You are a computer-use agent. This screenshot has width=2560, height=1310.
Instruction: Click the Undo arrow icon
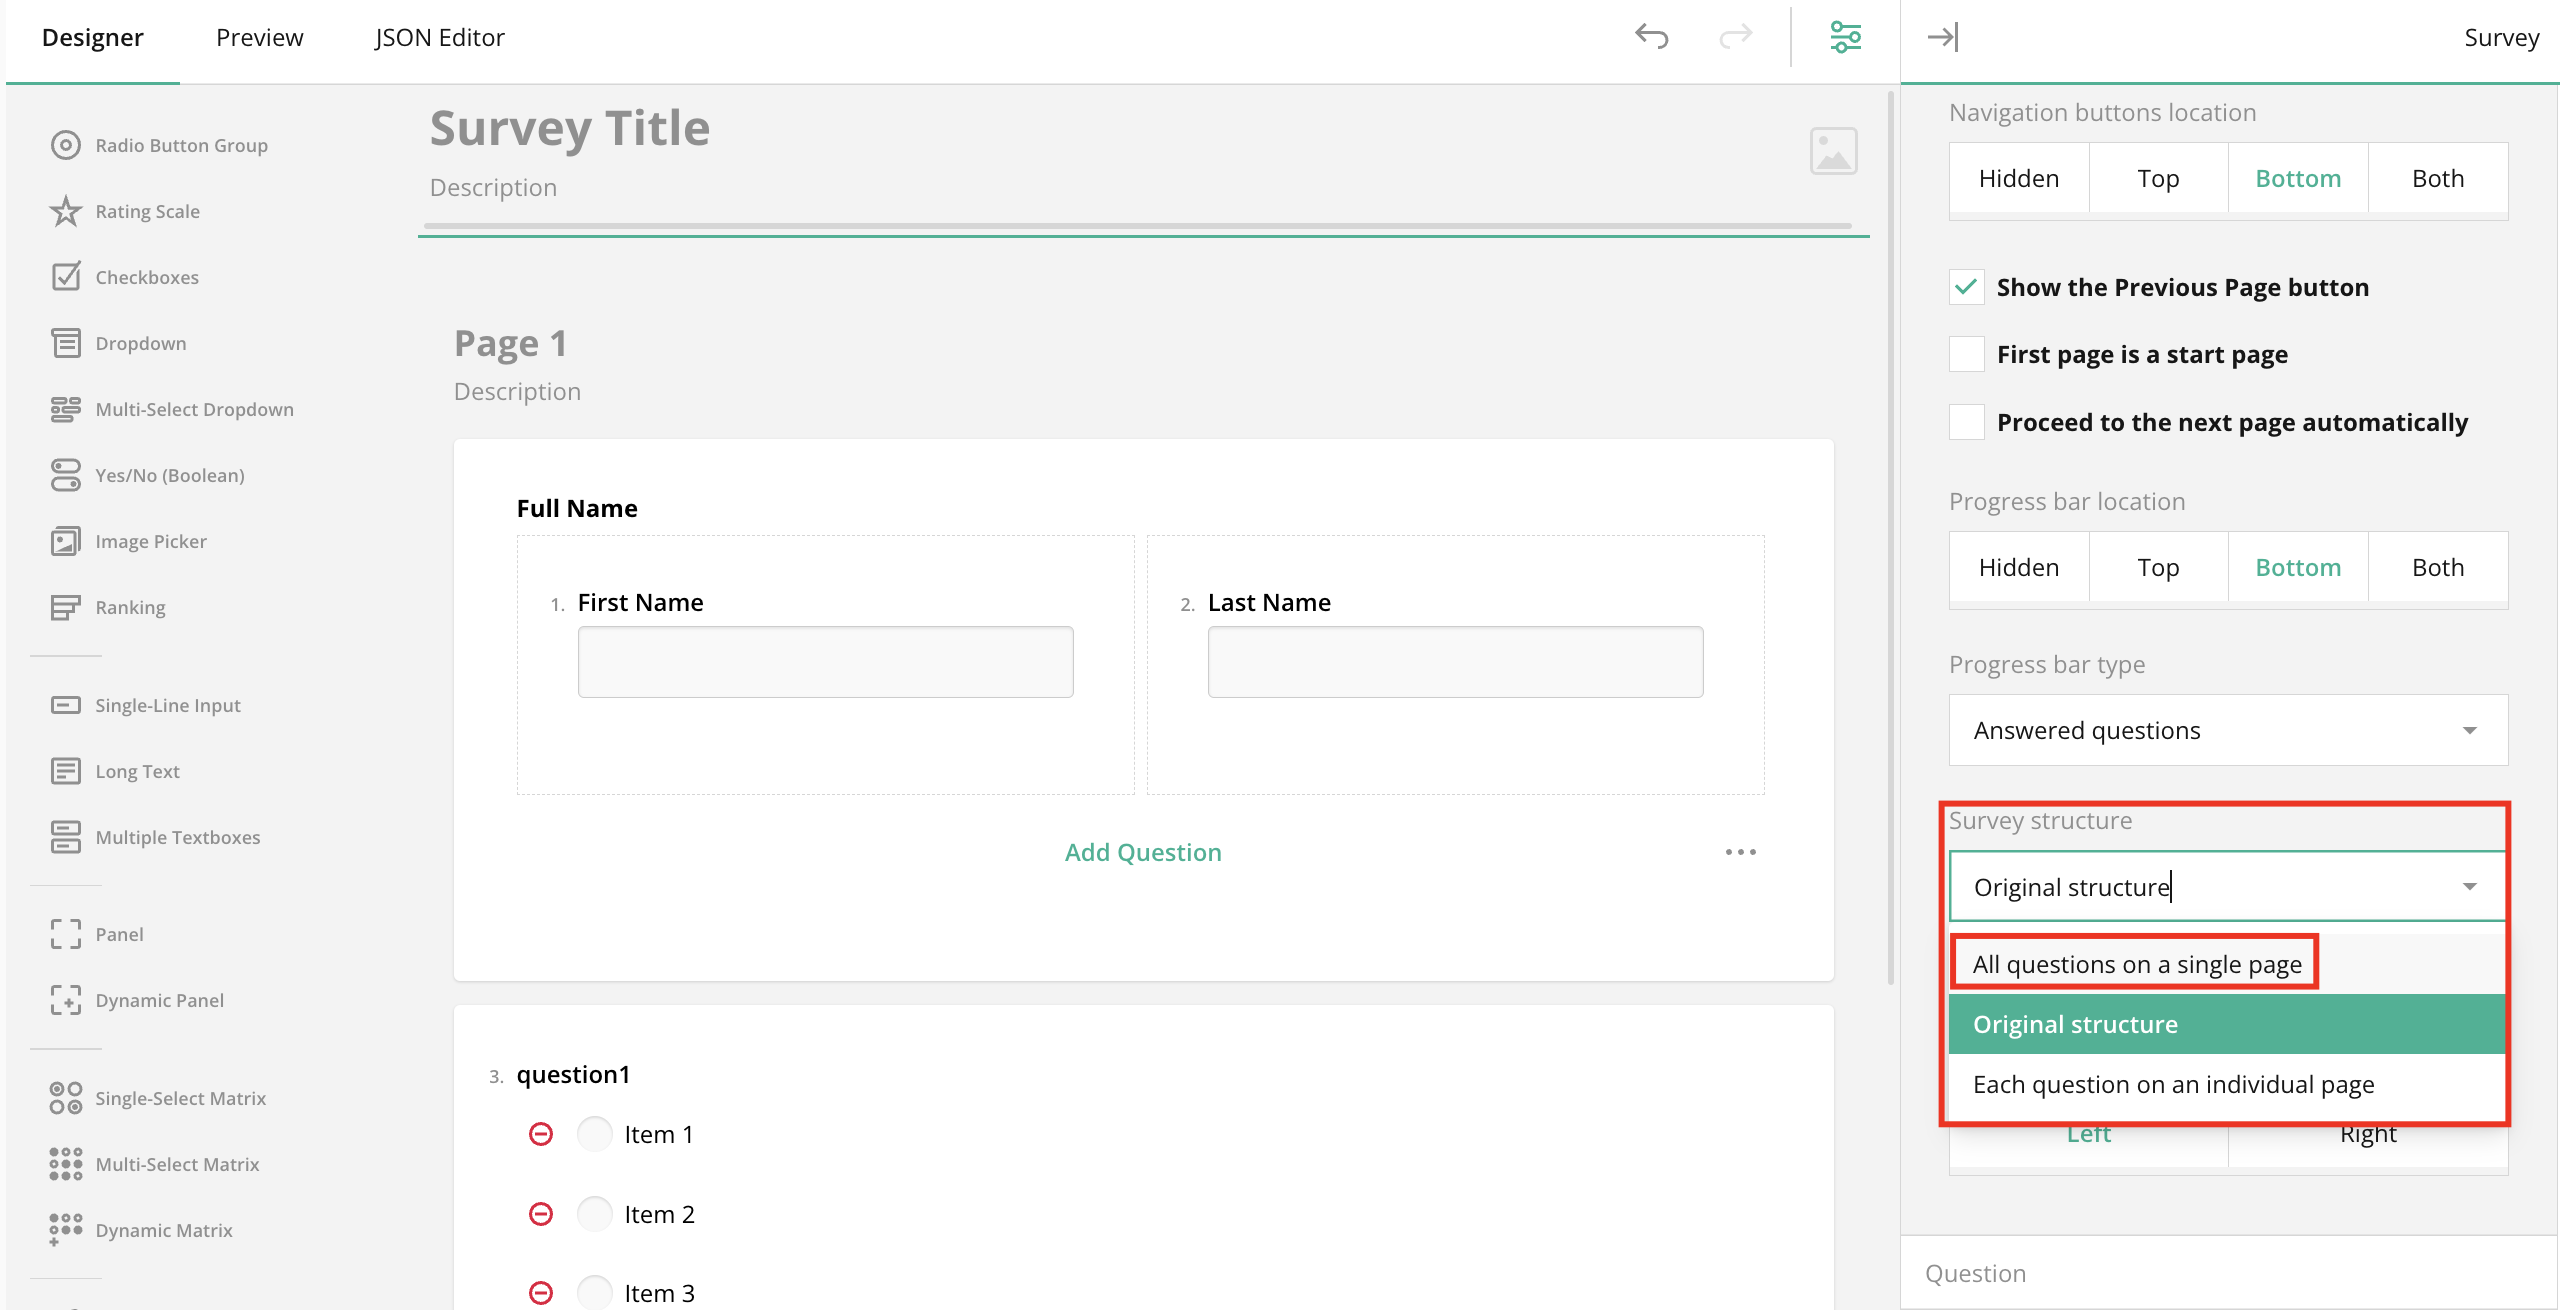1652,37
